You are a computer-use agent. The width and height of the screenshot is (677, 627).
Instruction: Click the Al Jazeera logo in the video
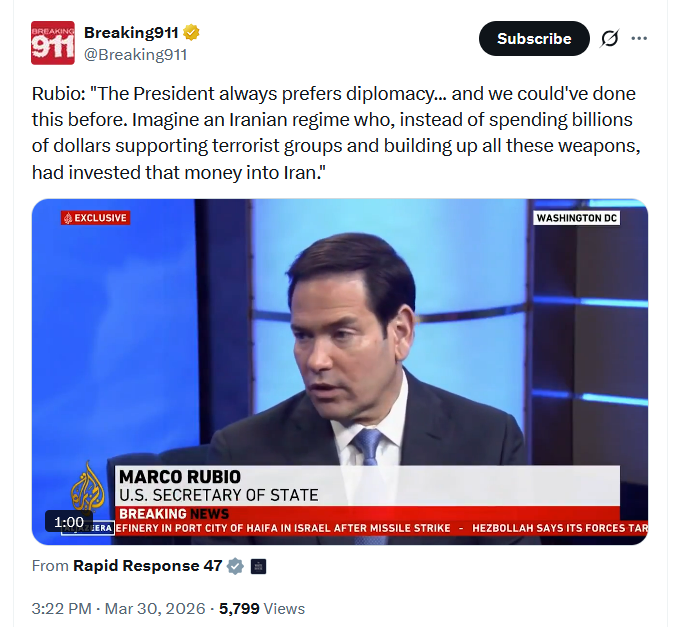88,487
